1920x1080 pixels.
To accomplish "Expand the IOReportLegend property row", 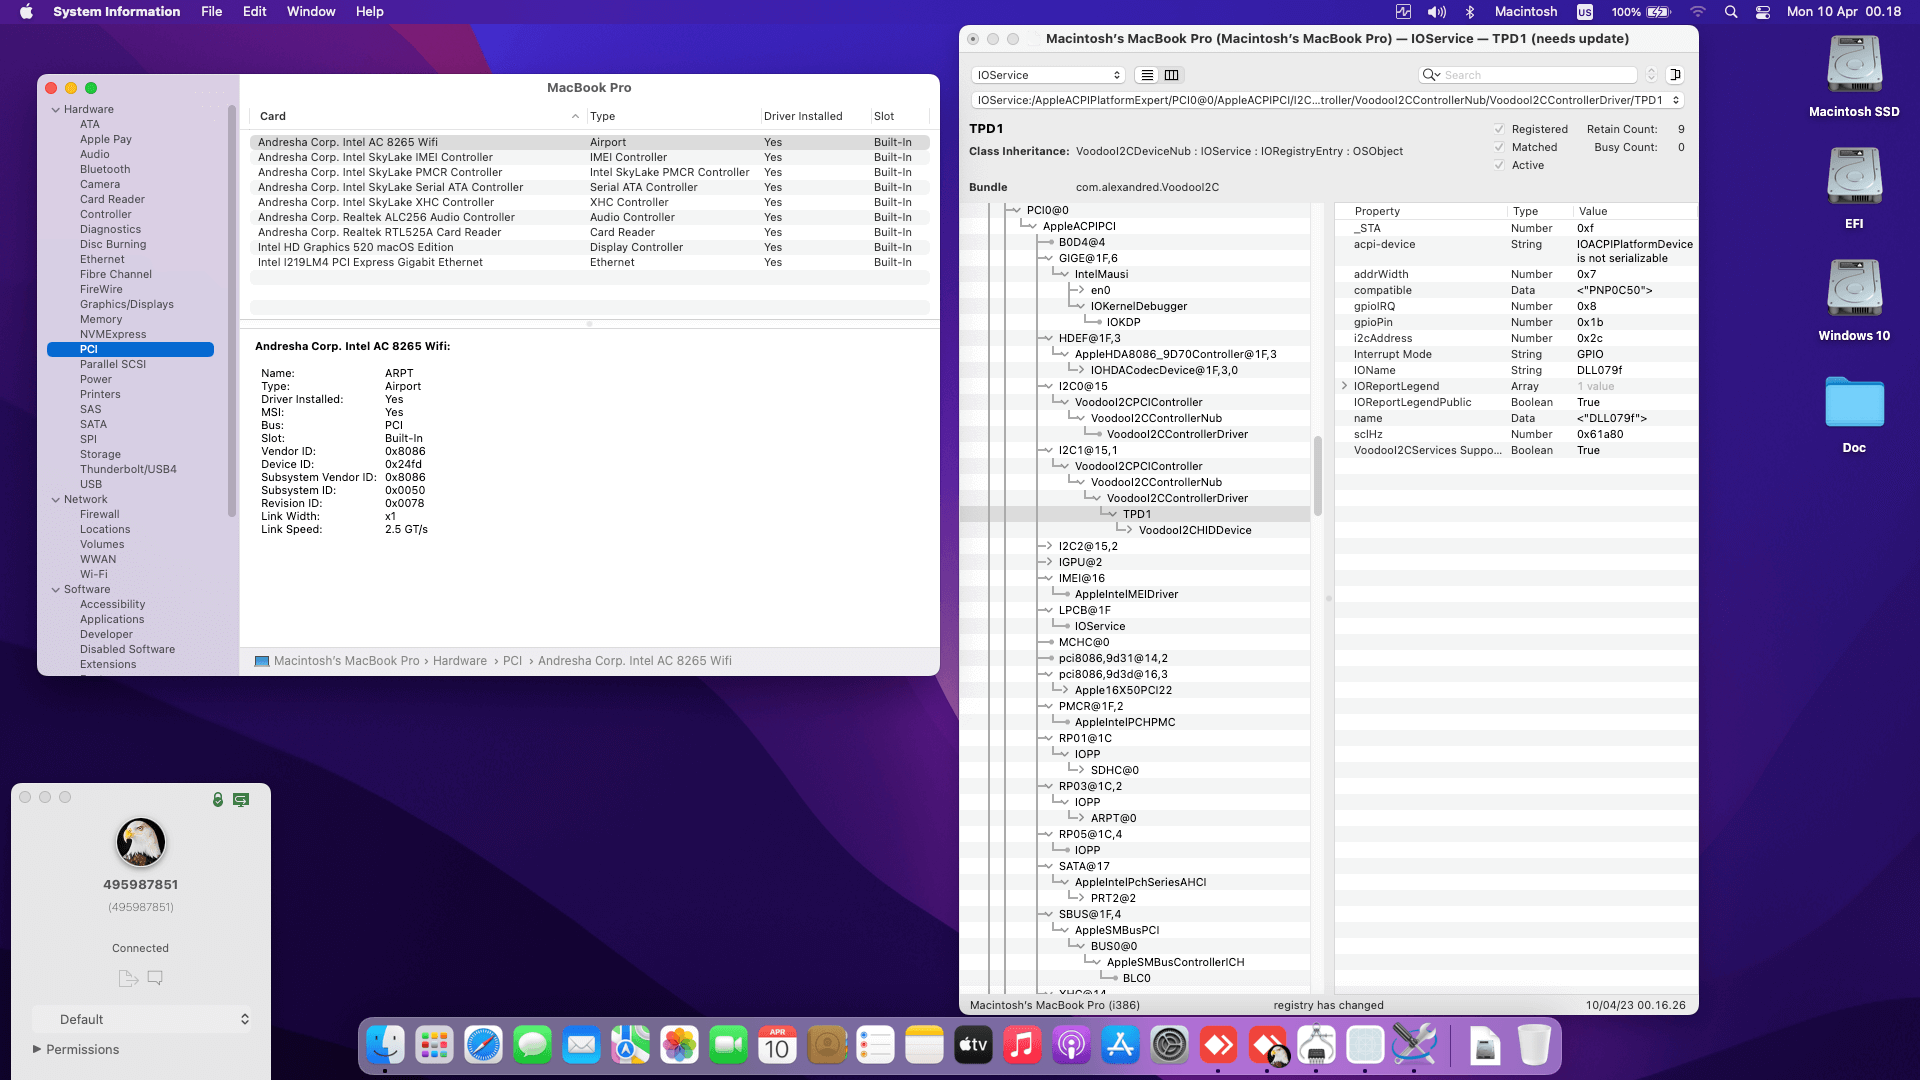I will pos(1344,386).
